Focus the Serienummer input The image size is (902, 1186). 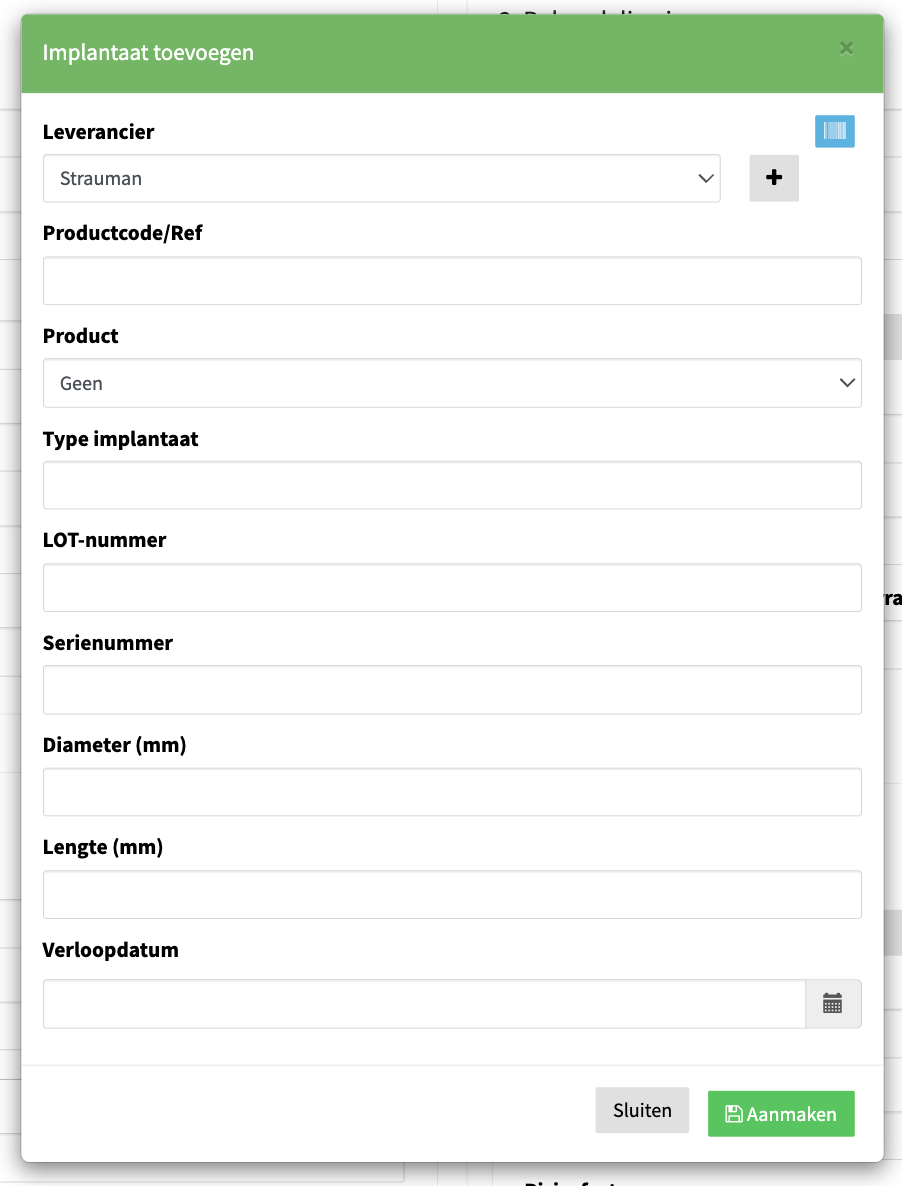pyautogui.click(x=452, y=690)
